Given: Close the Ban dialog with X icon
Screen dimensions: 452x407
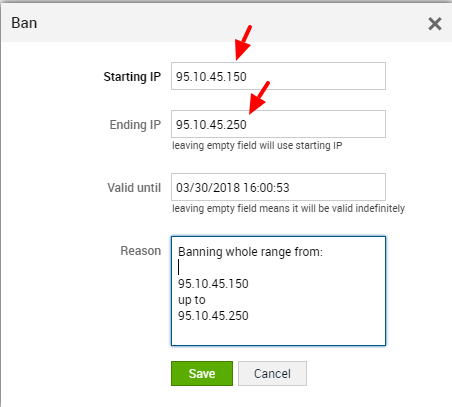Looking at the screenshot, I should tap(435, 24).
